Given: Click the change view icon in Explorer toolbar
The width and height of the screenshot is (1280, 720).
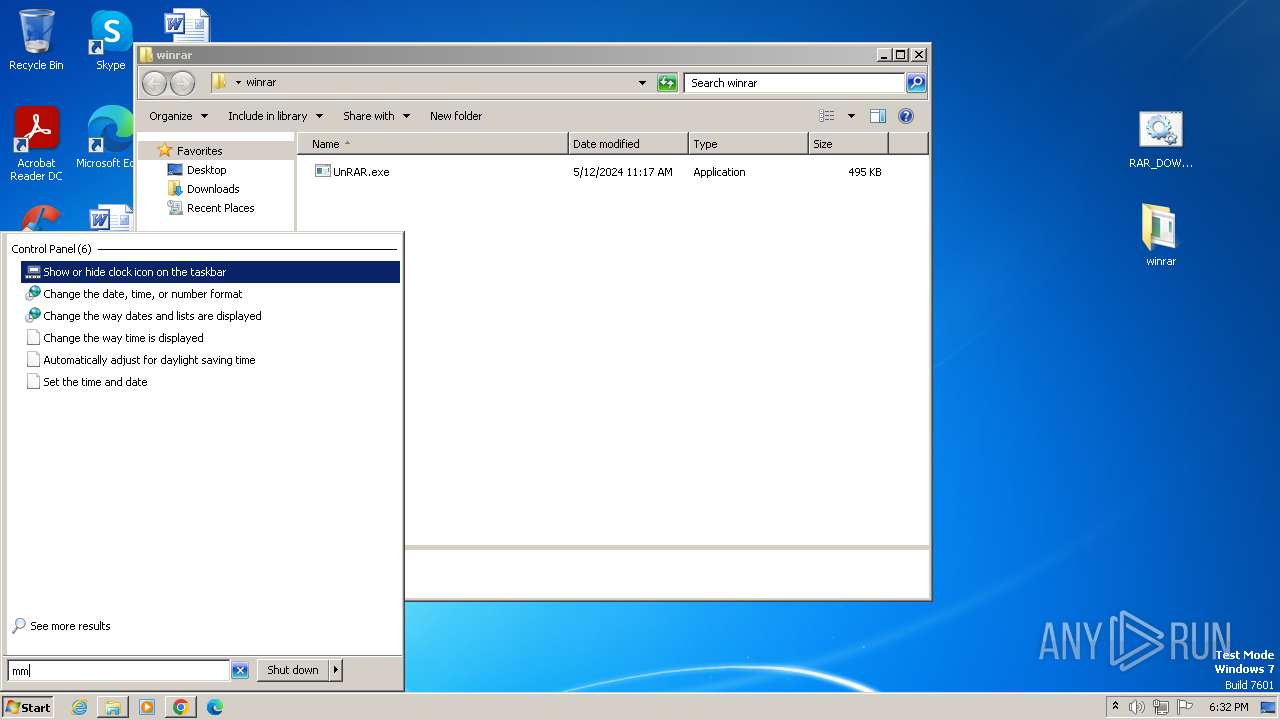Looking at the screenshot, I should point(827,116).
